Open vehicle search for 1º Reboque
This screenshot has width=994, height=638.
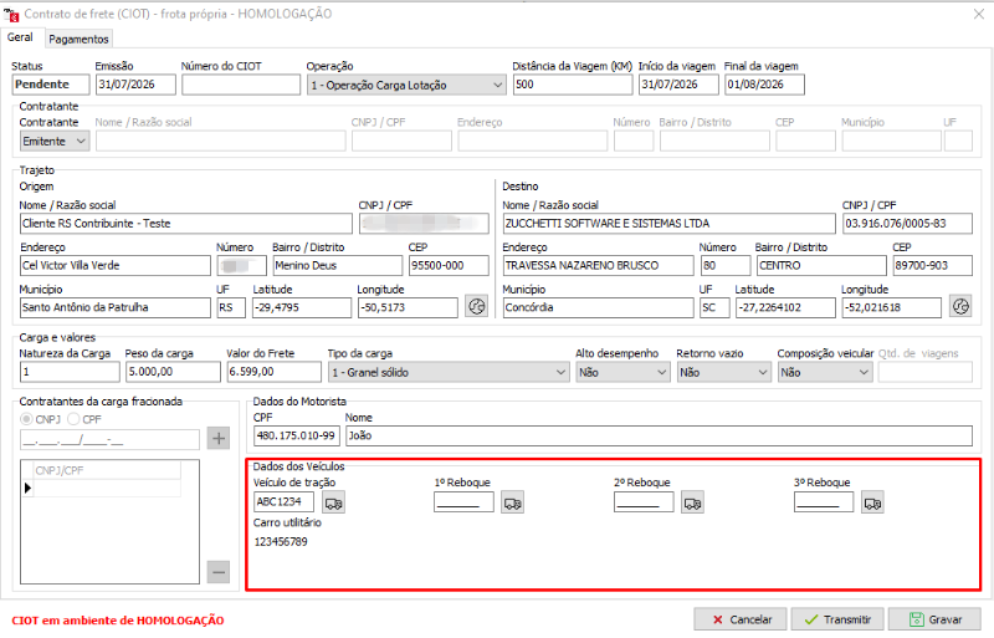coord(512,503)
